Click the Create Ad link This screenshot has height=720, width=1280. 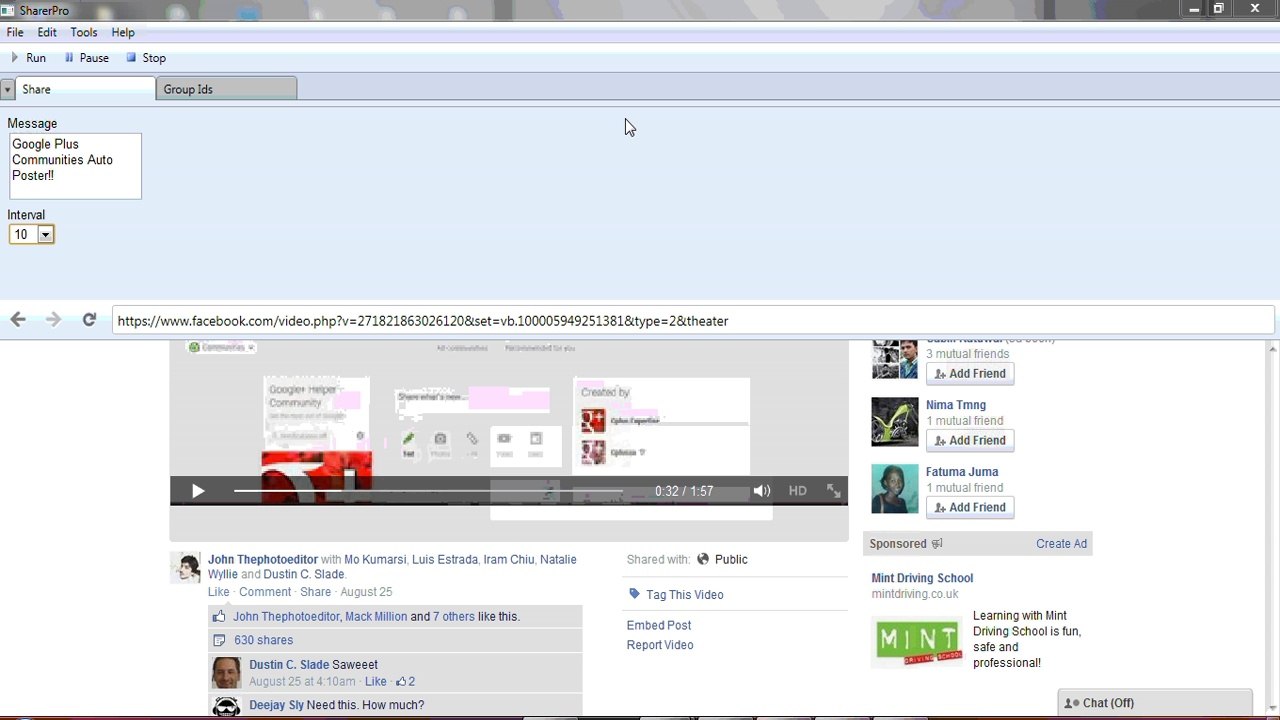point(1061,544)
